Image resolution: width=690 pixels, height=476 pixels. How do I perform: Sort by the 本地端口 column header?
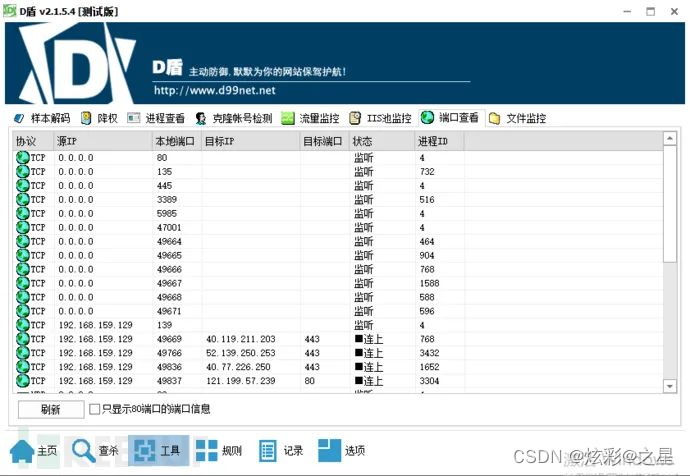[x=177, y=141]
